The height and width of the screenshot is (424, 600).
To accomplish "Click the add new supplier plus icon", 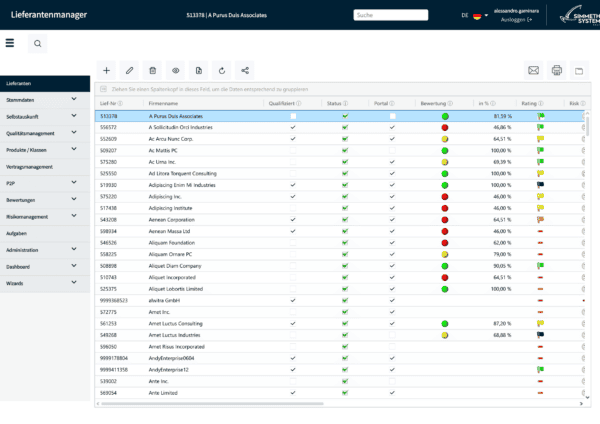I will [x=107, y=71].
